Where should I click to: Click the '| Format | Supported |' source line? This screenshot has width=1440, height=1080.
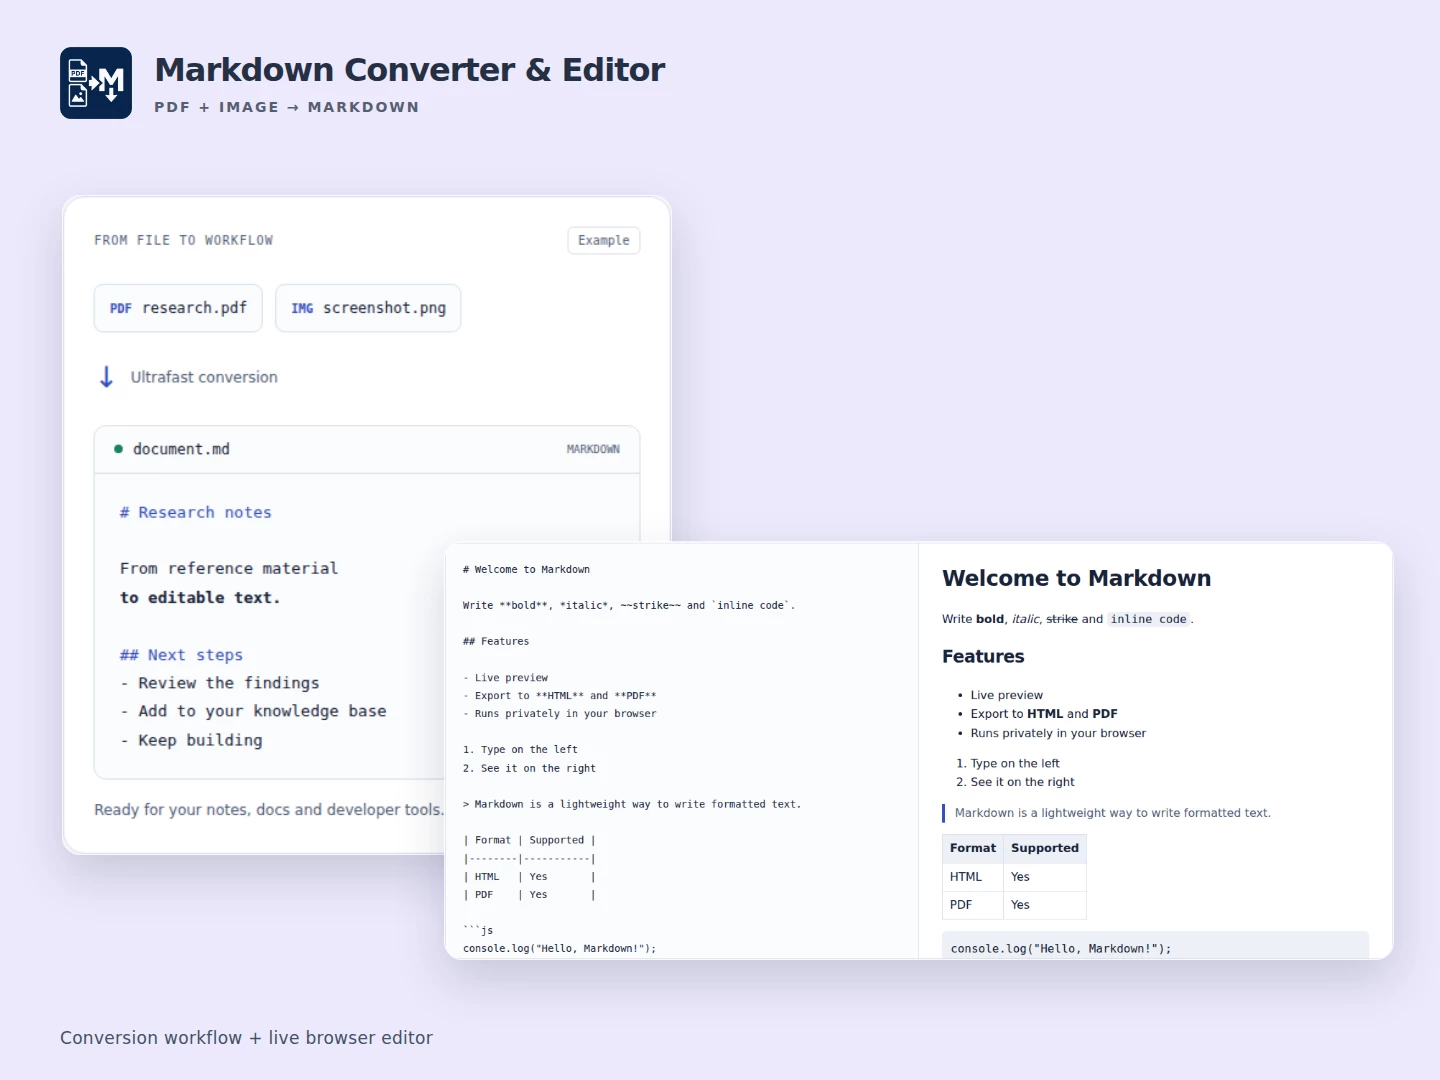point(529,840)
